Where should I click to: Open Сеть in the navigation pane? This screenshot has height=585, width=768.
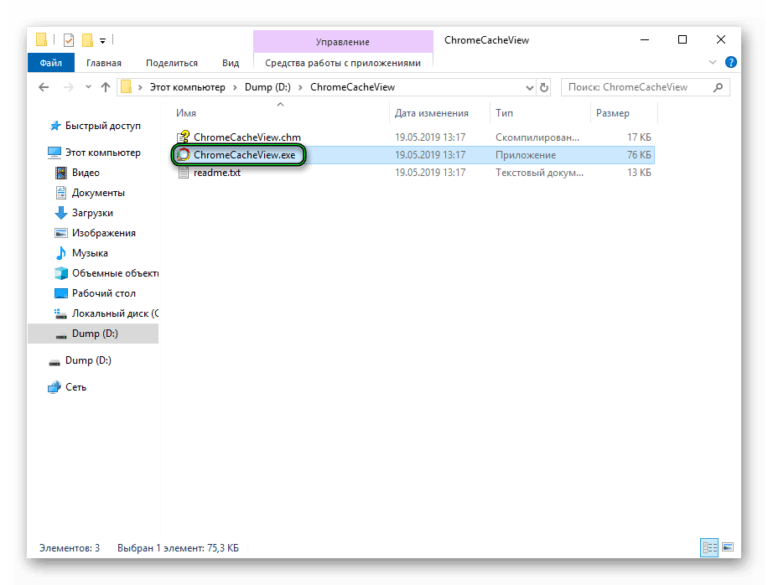(x=76, y=388)
